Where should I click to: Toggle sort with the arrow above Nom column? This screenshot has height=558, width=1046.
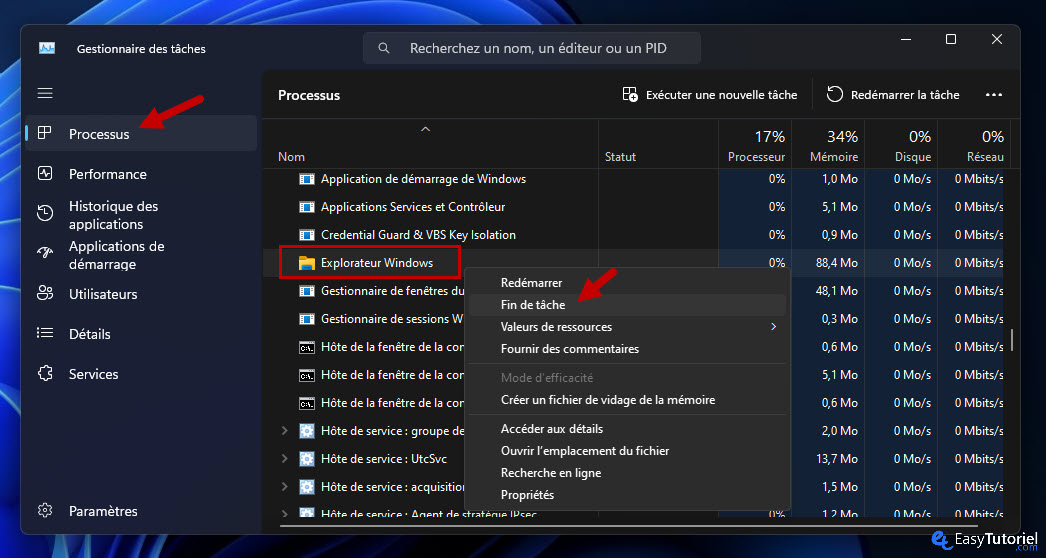click(425, 129)
